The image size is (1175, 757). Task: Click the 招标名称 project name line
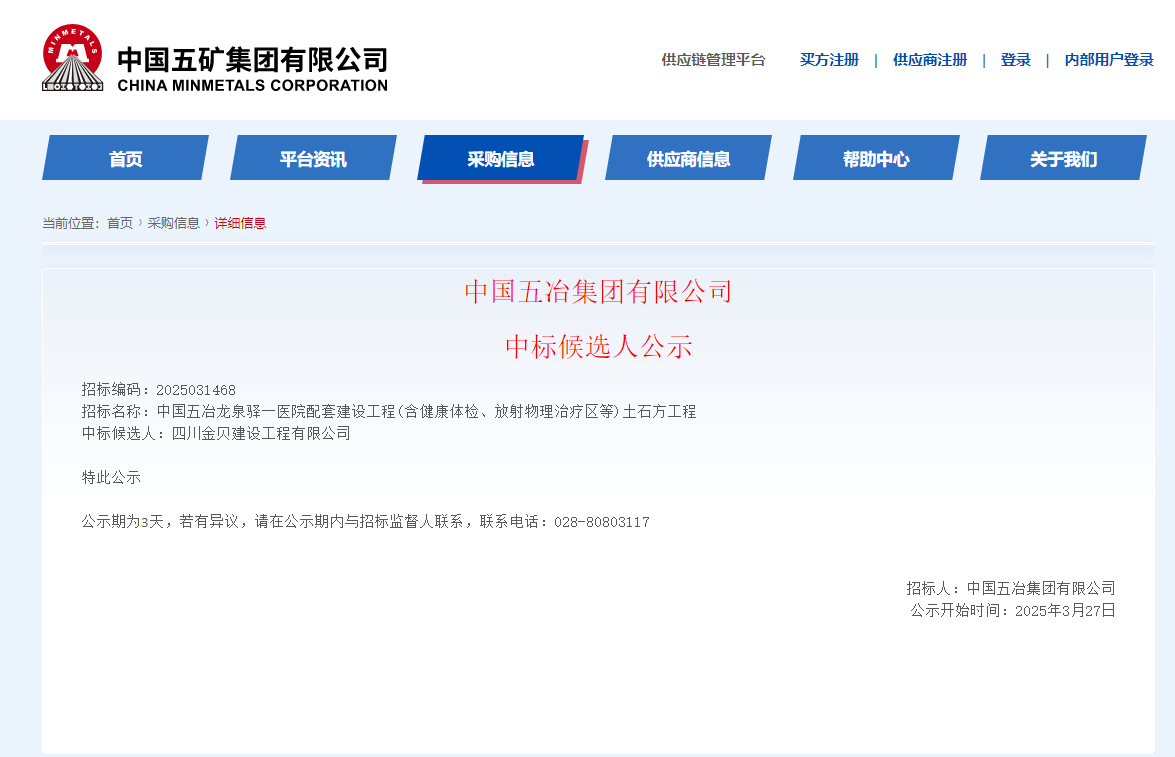tap(389, 411)
